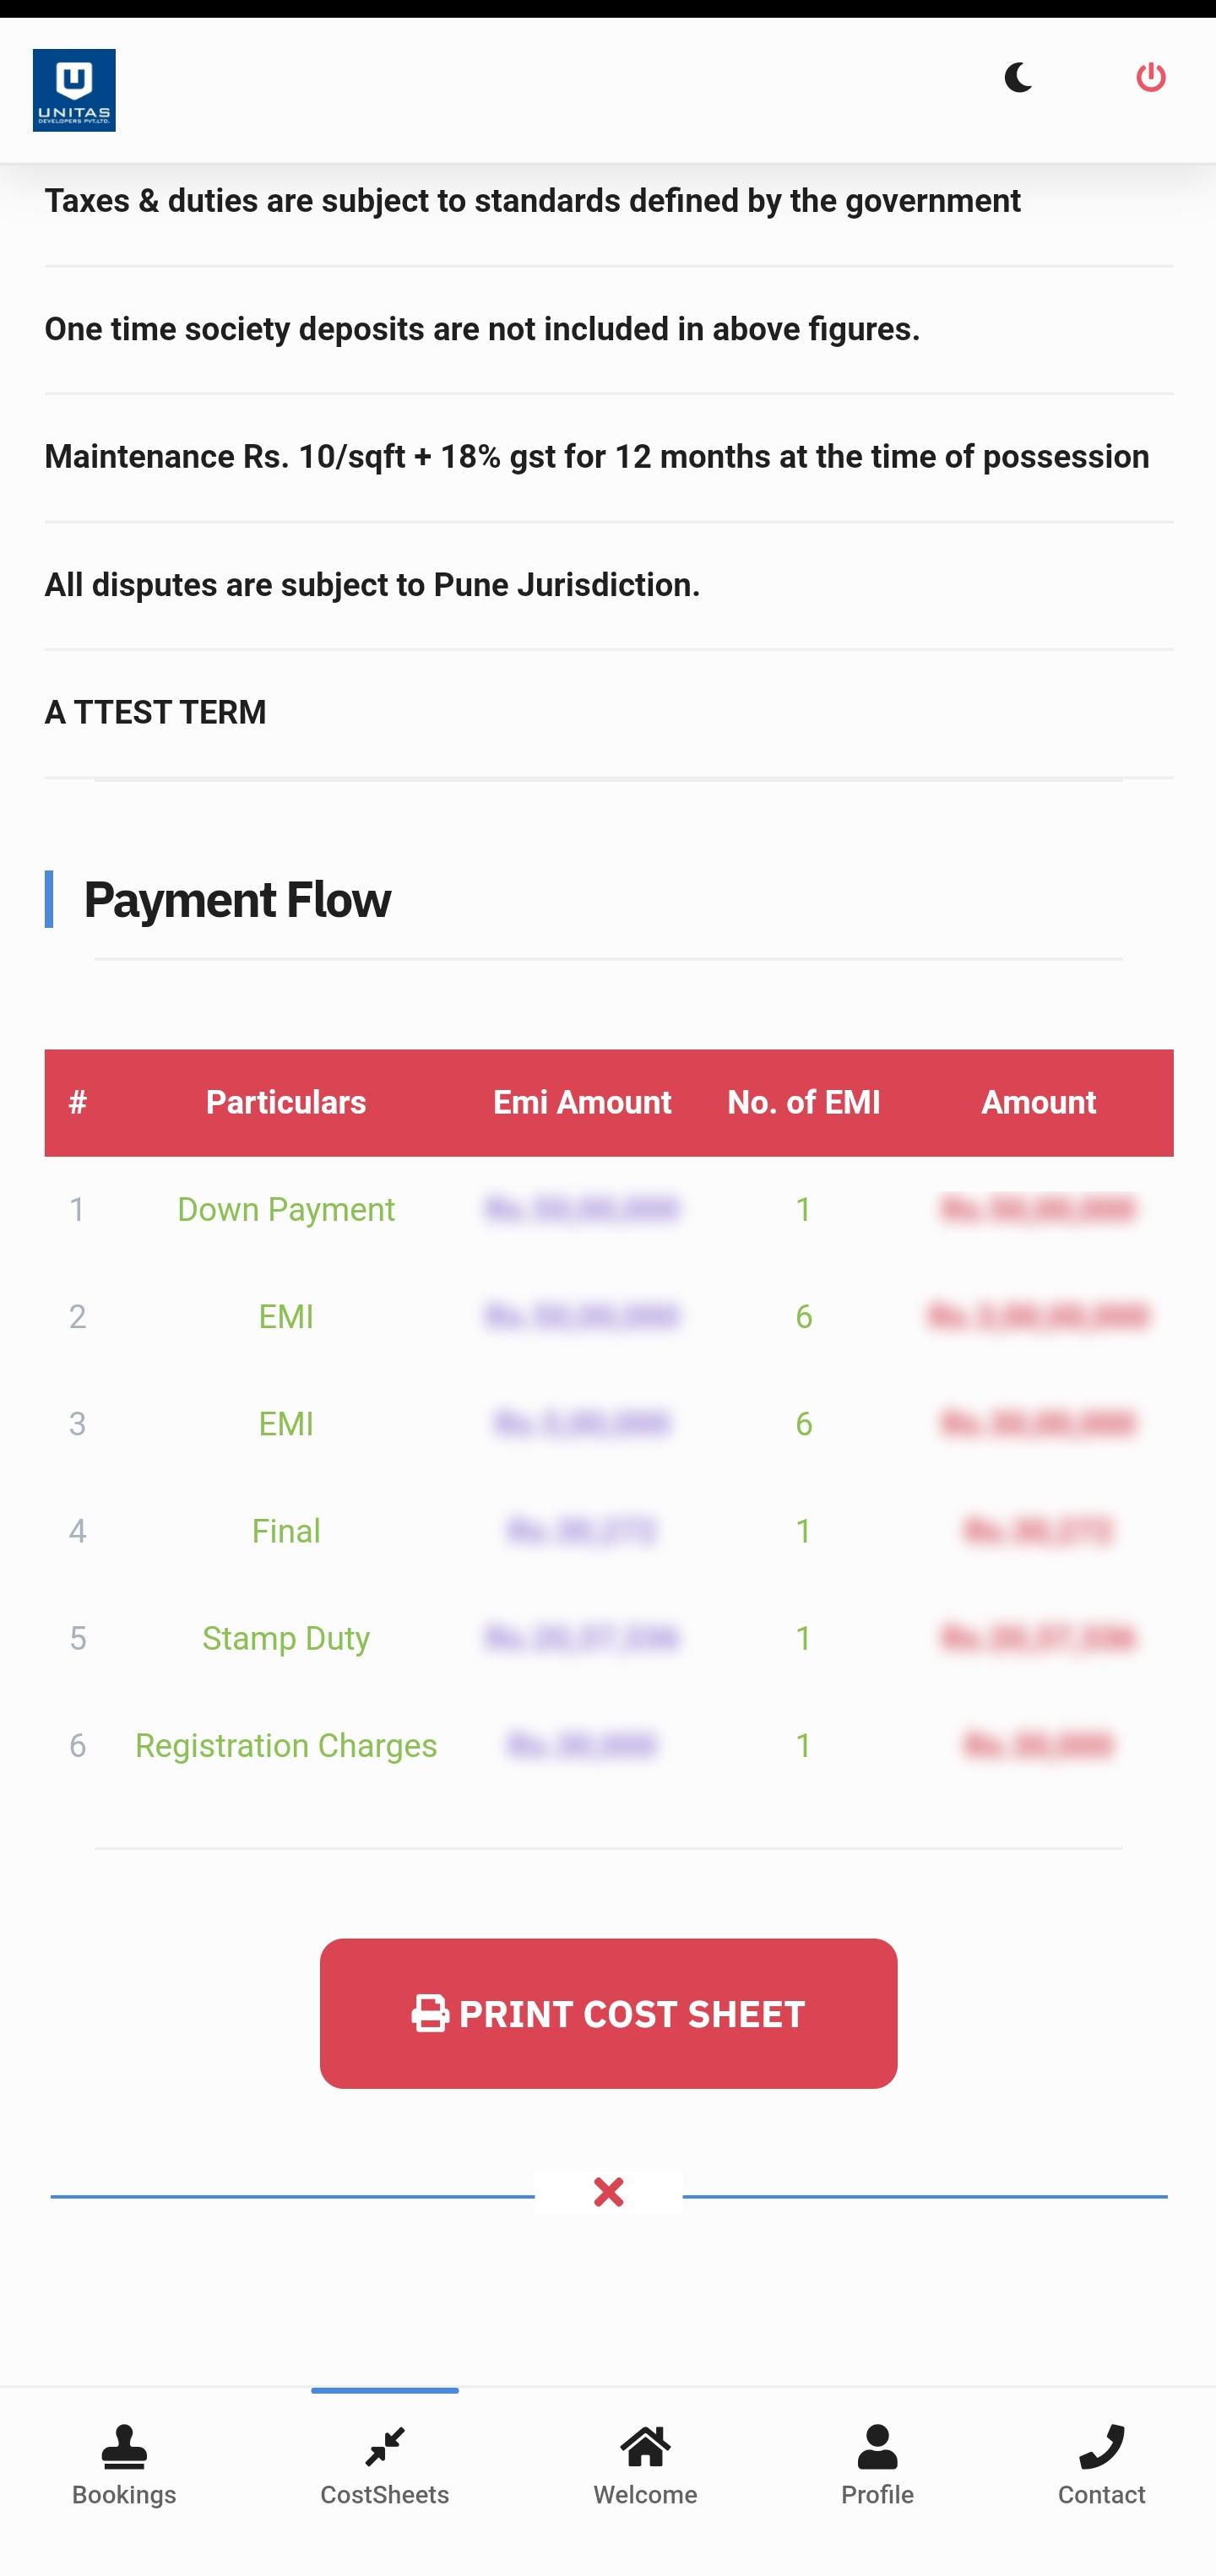This screenshot has height=2576, width=1216.
Task: Toggle dark mode with moon icon
Action: click(x=1018, y=78)
